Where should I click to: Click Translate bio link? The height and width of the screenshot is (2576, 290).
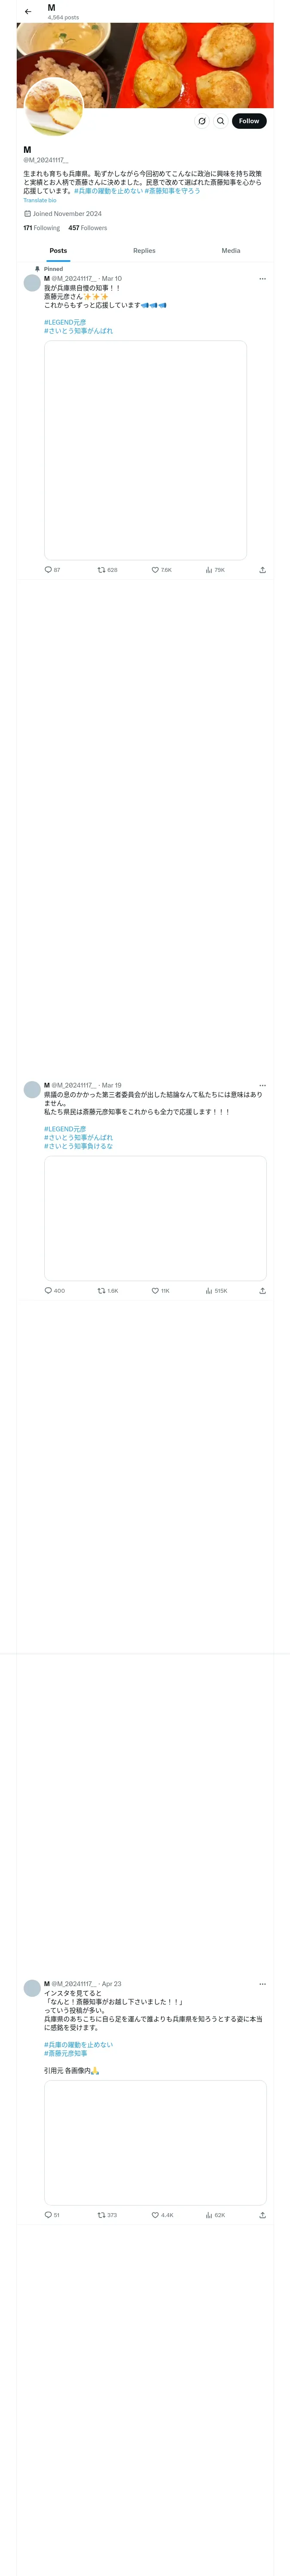(40, 200)
